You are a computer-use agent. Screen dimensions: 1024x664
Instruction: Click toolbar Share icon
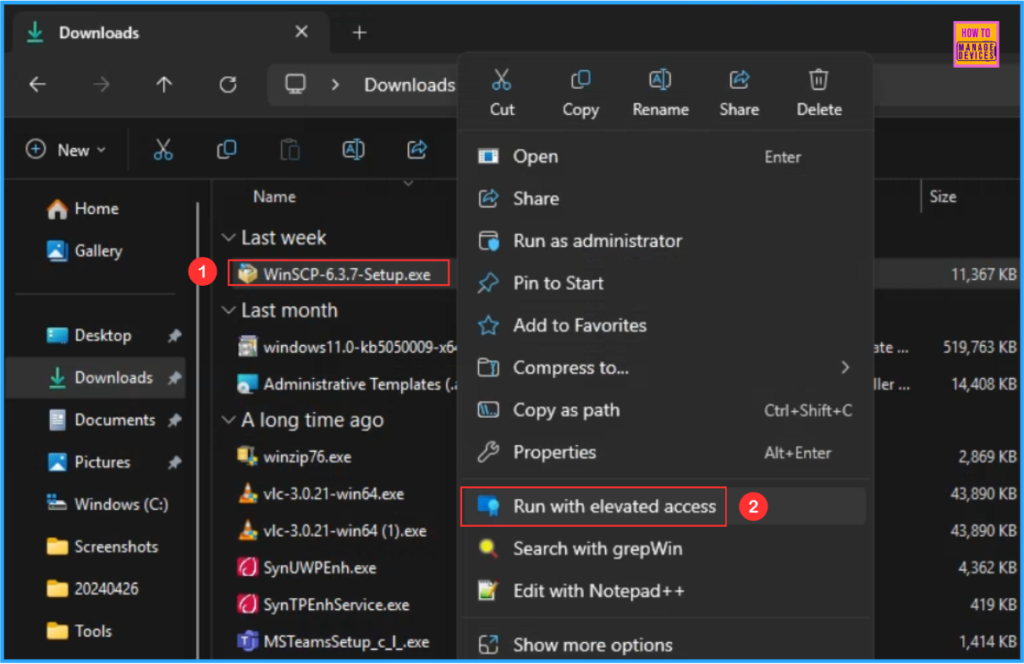pos(417,150)
